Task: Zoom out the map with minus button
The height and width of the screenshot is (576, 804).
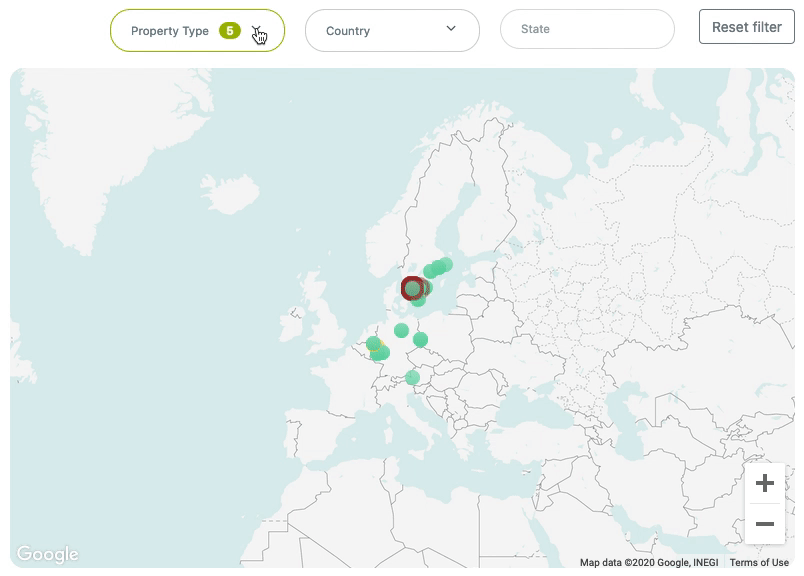Action: point(765,524)
